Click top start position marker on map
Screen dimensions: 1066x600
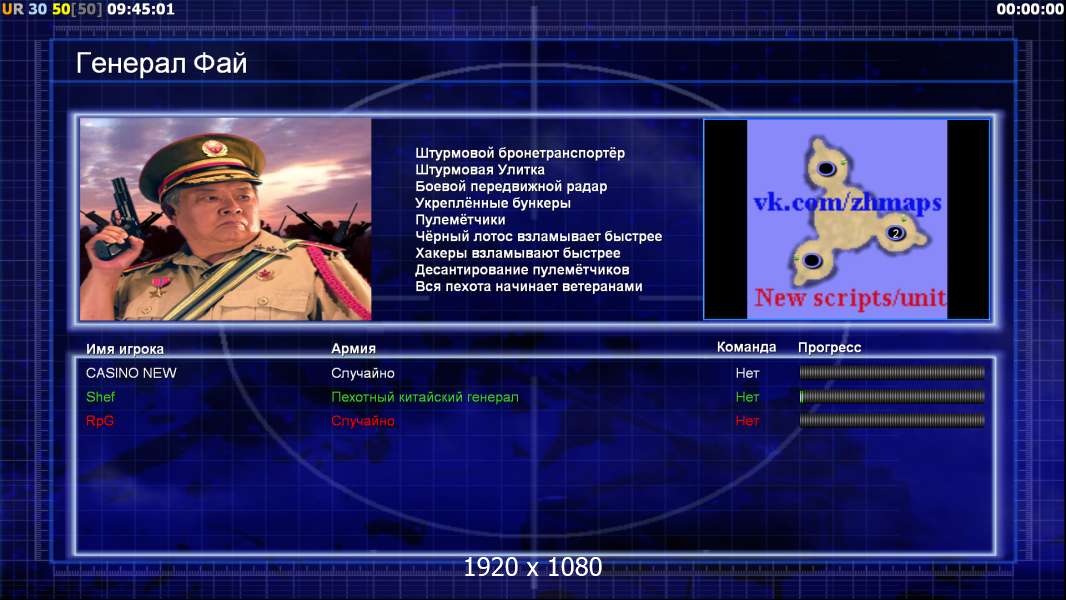pos(826,168)
